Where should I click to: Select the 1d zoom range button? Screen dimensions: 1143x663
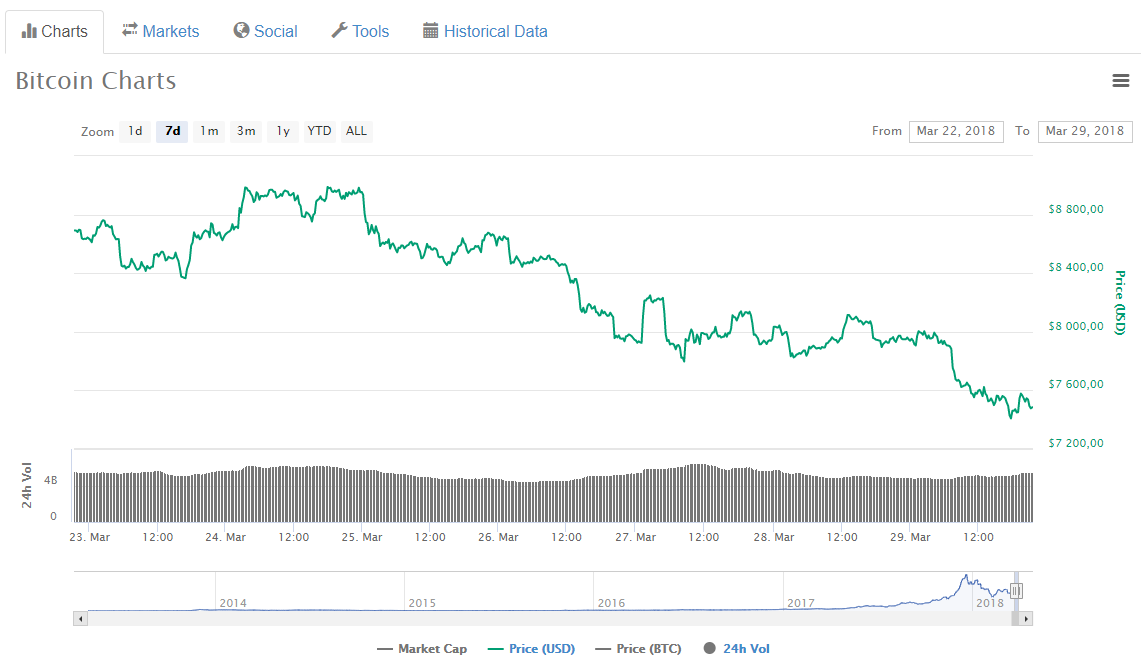coord(135,131)
